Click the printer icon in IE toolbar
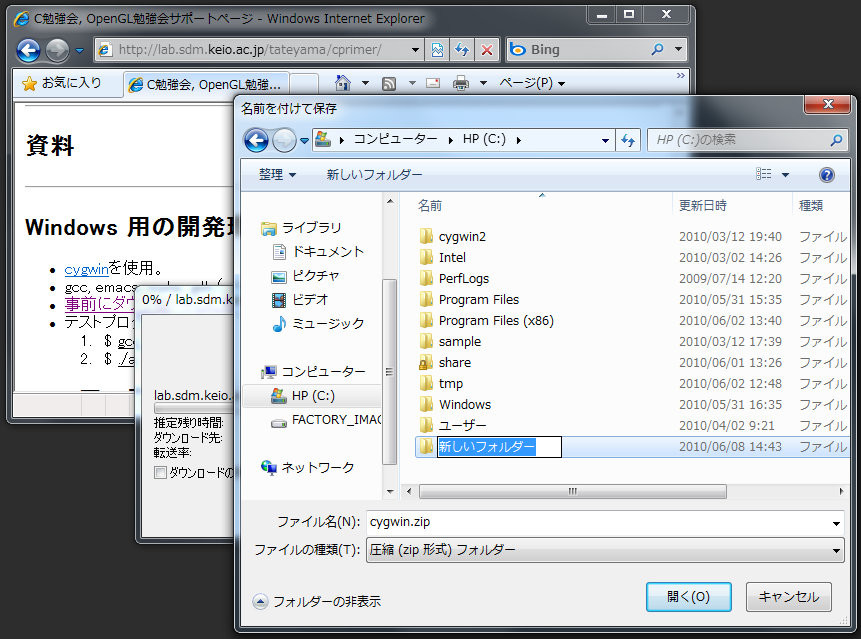The height and width of the screenshot is (639, 861). tap(461, 83)
